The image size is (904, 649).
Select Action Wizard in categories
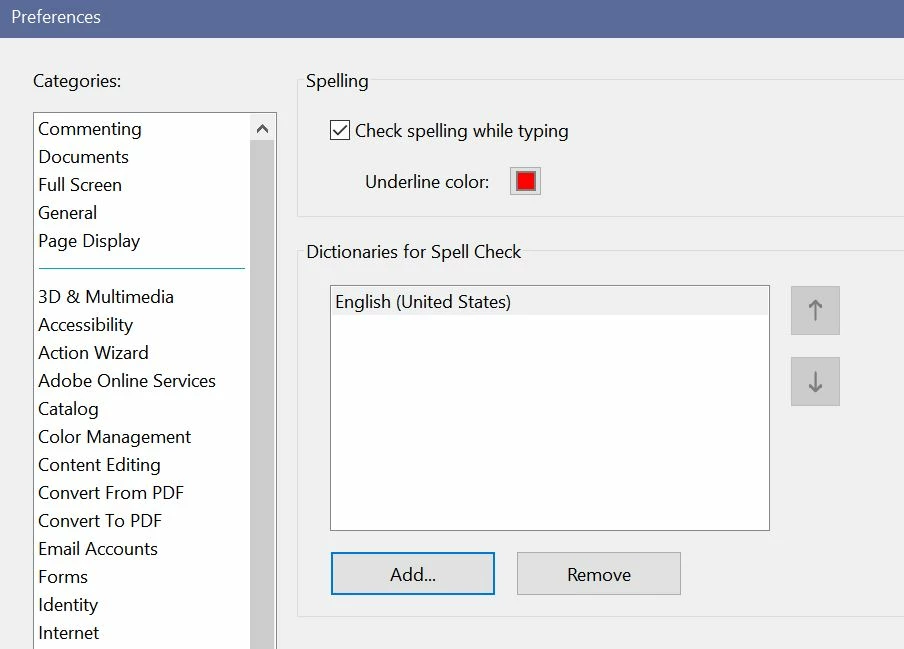click(x=93, y=353)
